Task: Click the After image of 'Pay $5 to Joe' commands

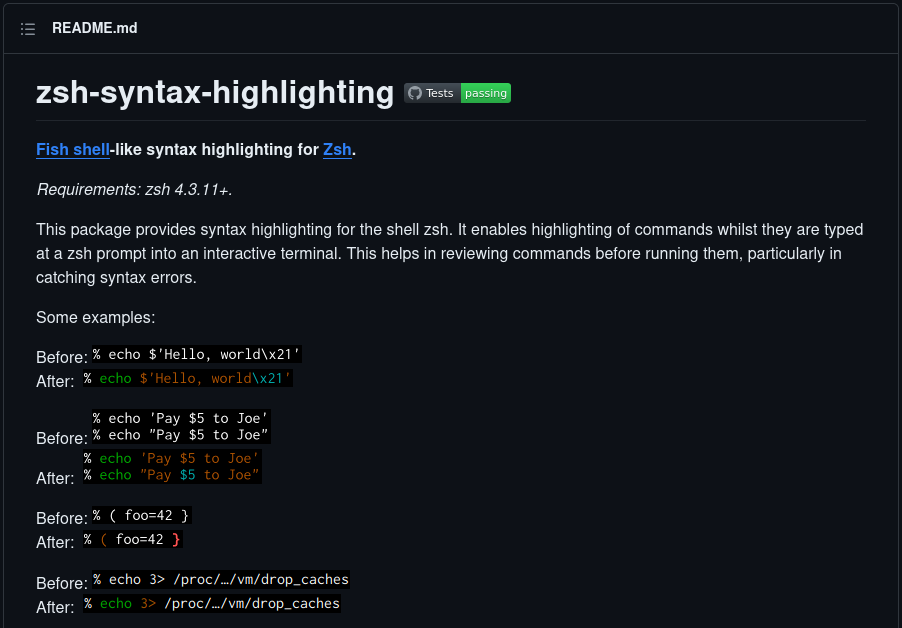Action: pyautogui.click(x=172, y=466)
